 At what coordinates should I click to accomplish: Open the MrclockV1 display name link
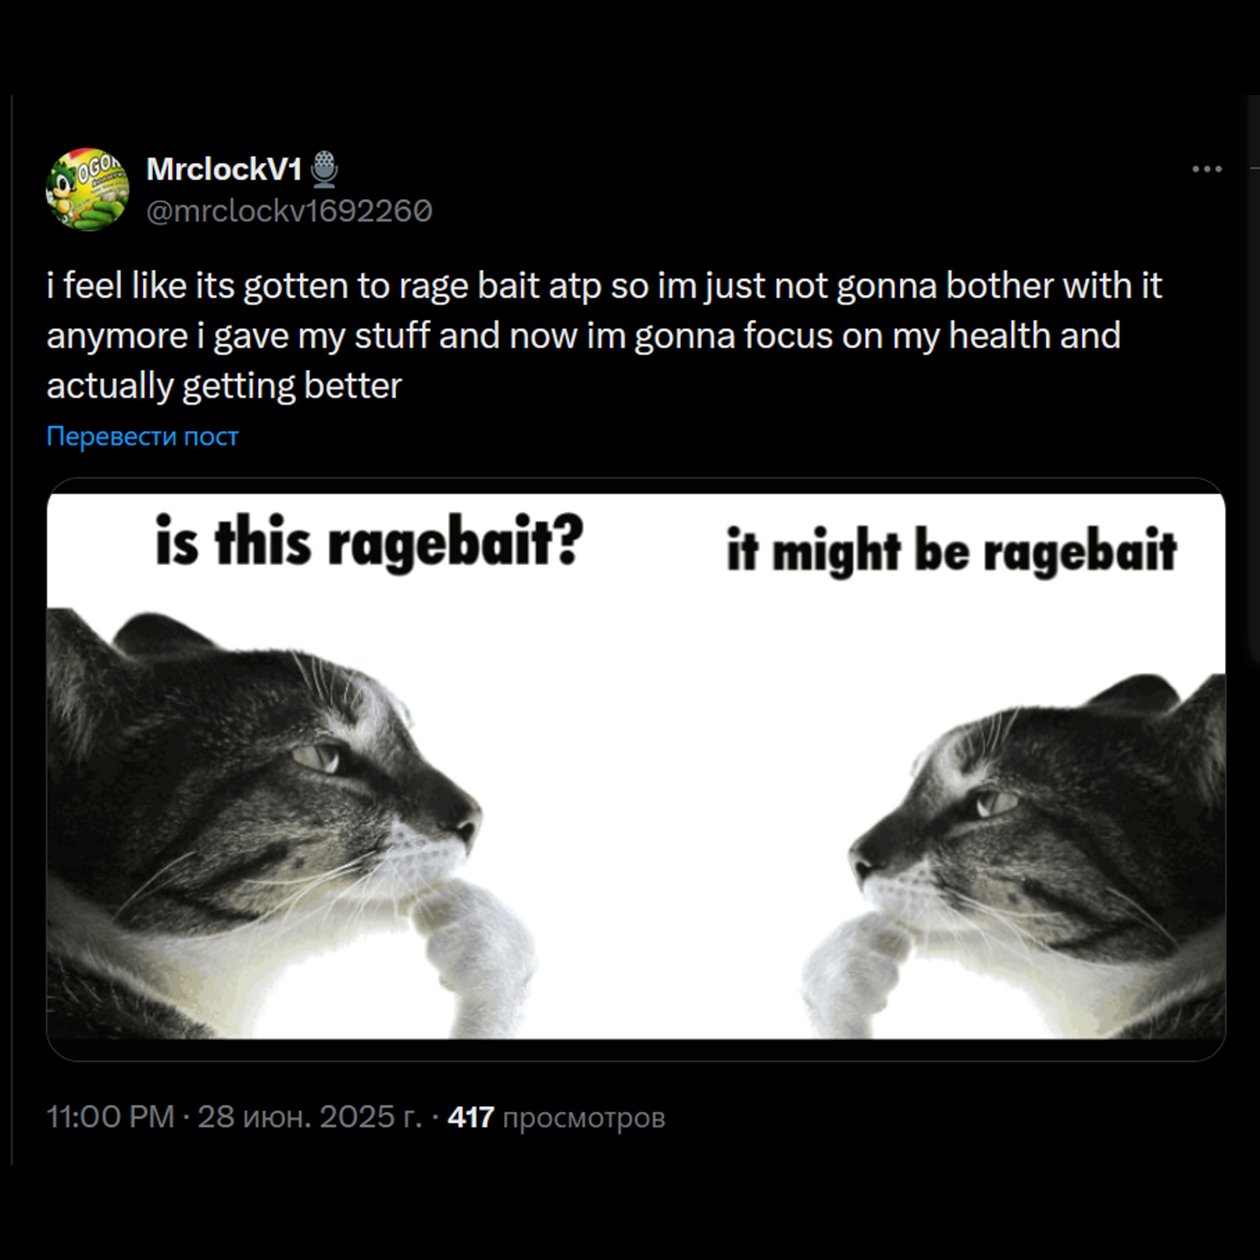224,169
